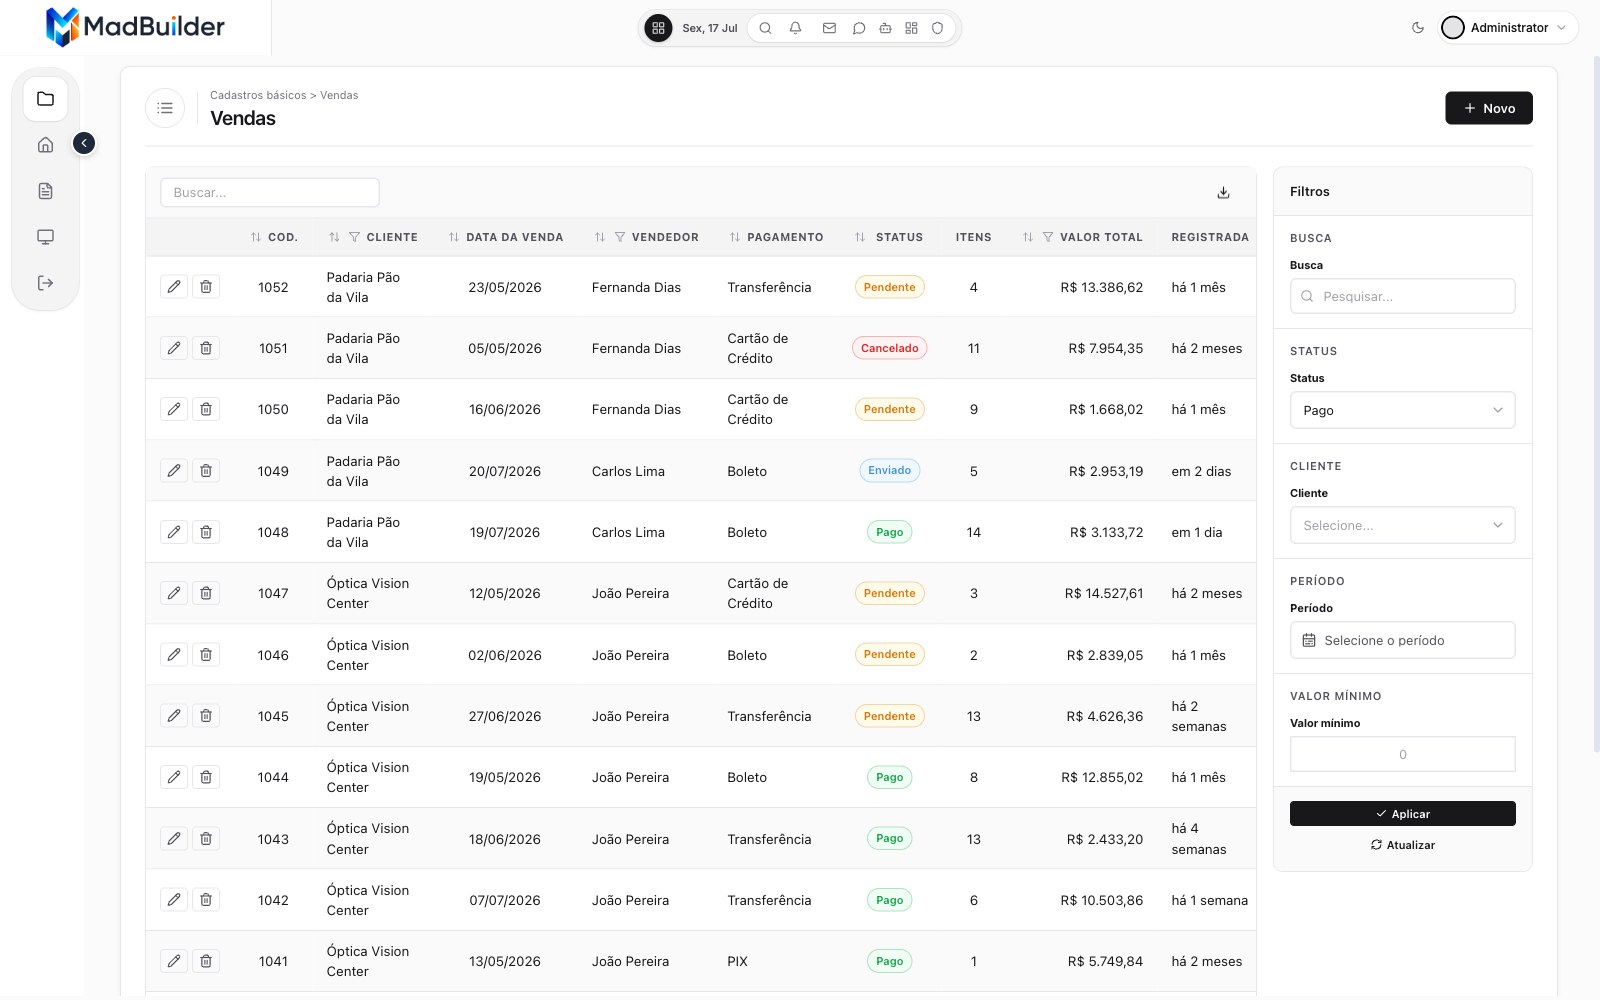Open notifications bell icon
Screen dimensions: 1600x1000
tap(795, 28)
